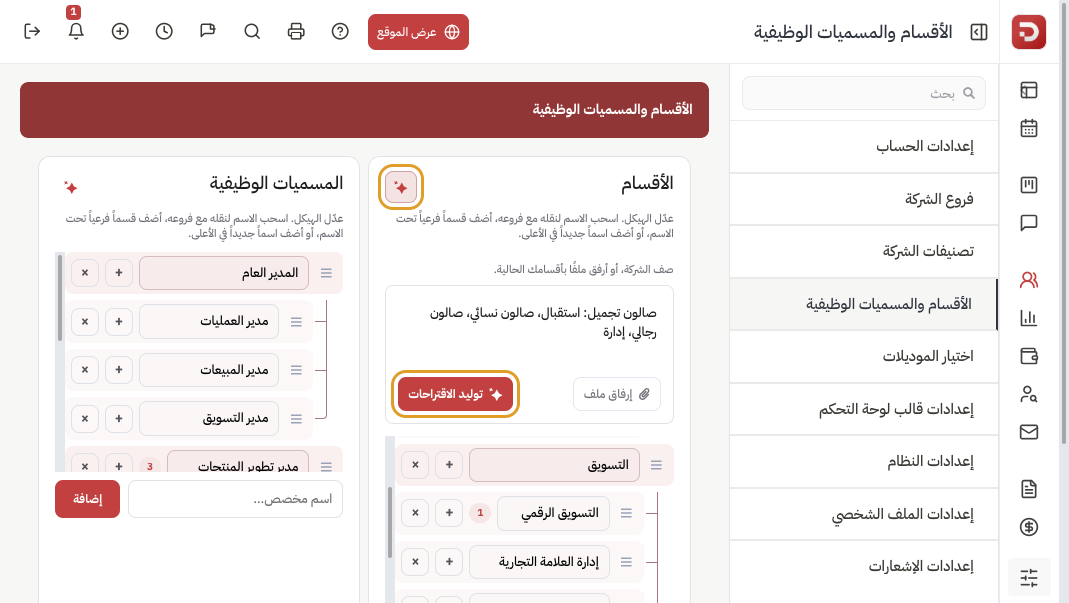
Task: Focus the بحث search field
Action: click(864, 93)
